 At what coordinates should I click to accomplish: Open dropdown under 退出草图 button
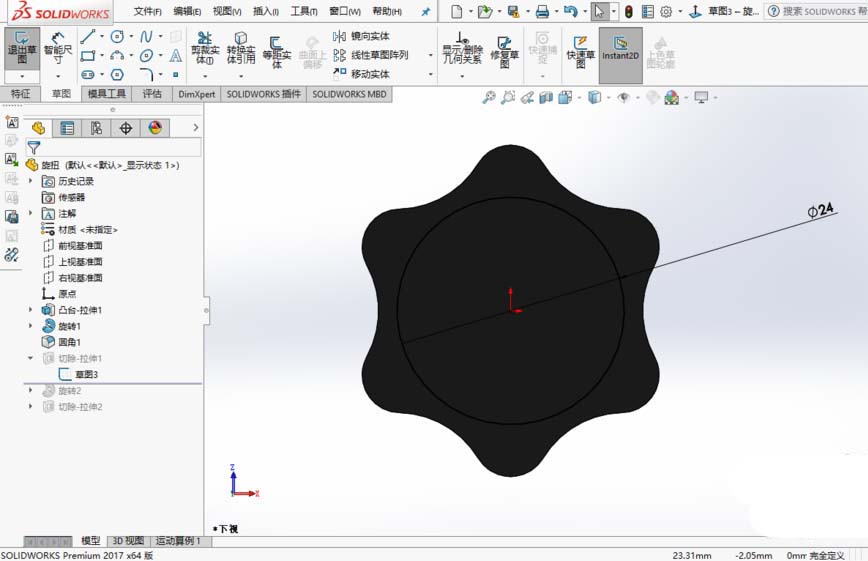[x=22, y=76]
